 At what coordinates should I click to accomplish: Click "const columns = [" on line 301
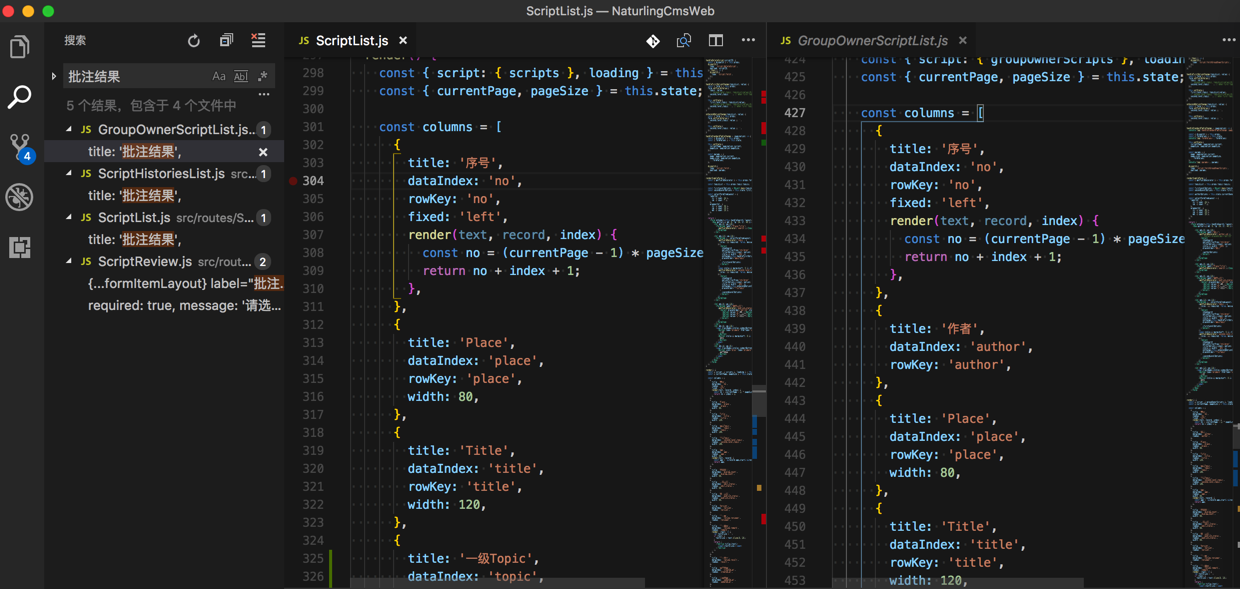[x=440, y=127]
